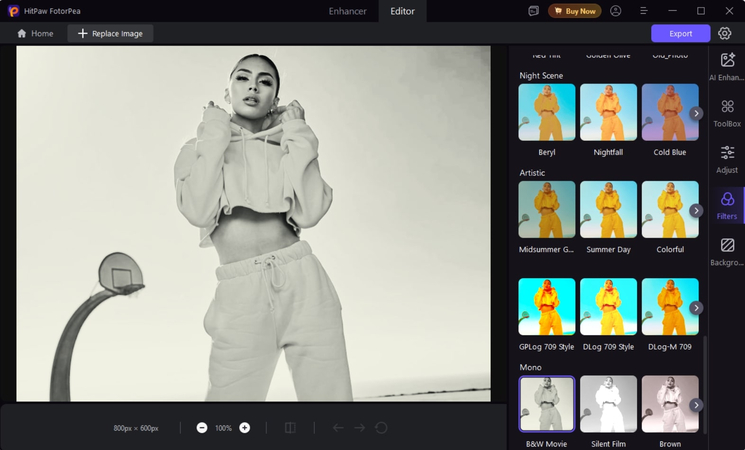Apply the Silent Film filter thumbnail
The image size is (745, 450).
pyautogui.click(x=608, y=405)
